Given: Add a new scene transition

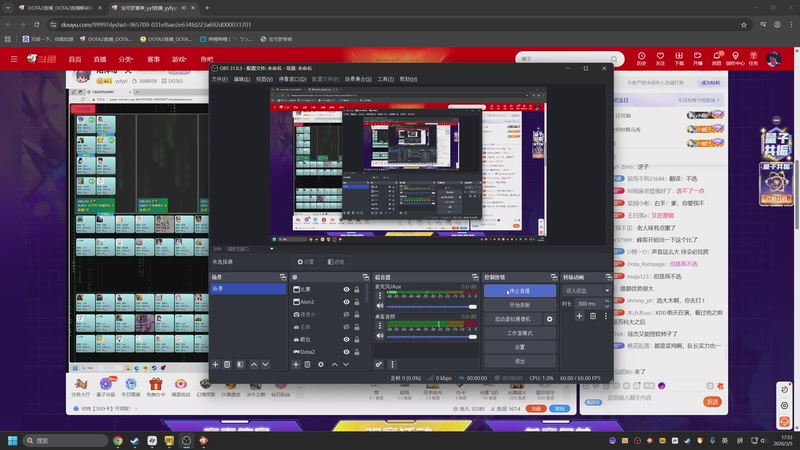Looking at the screenshot, I should [579, 316].
